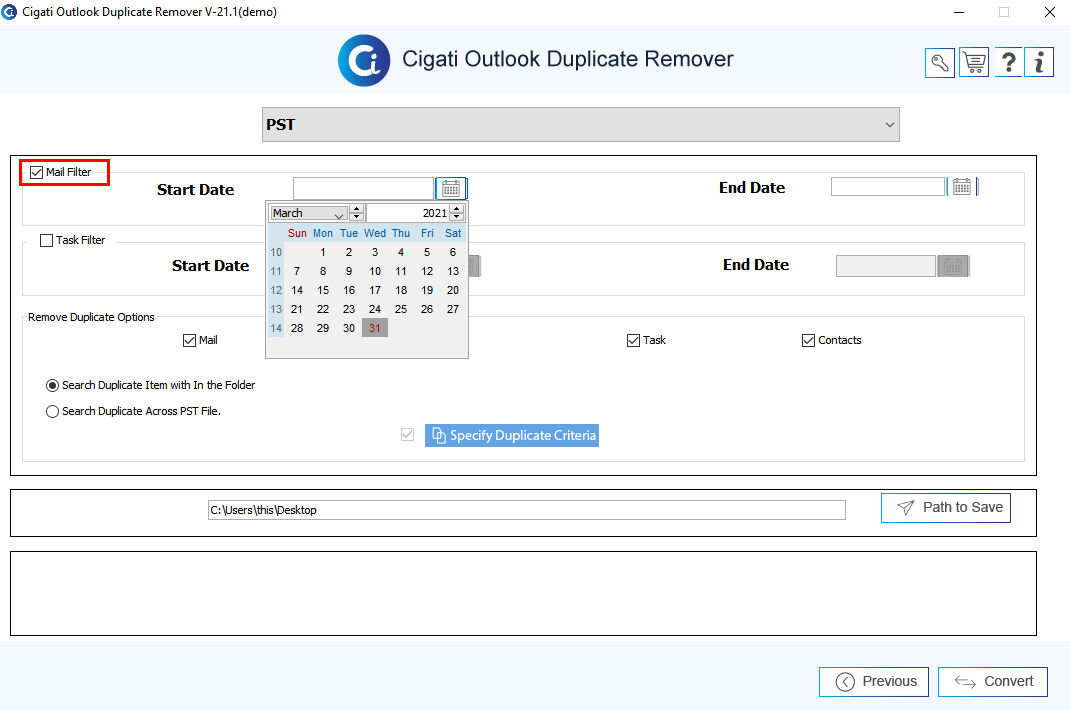This screenshot has height=710, width=1070.
Task: Pick date 10 in the calendar
Action: click(375, 271)
